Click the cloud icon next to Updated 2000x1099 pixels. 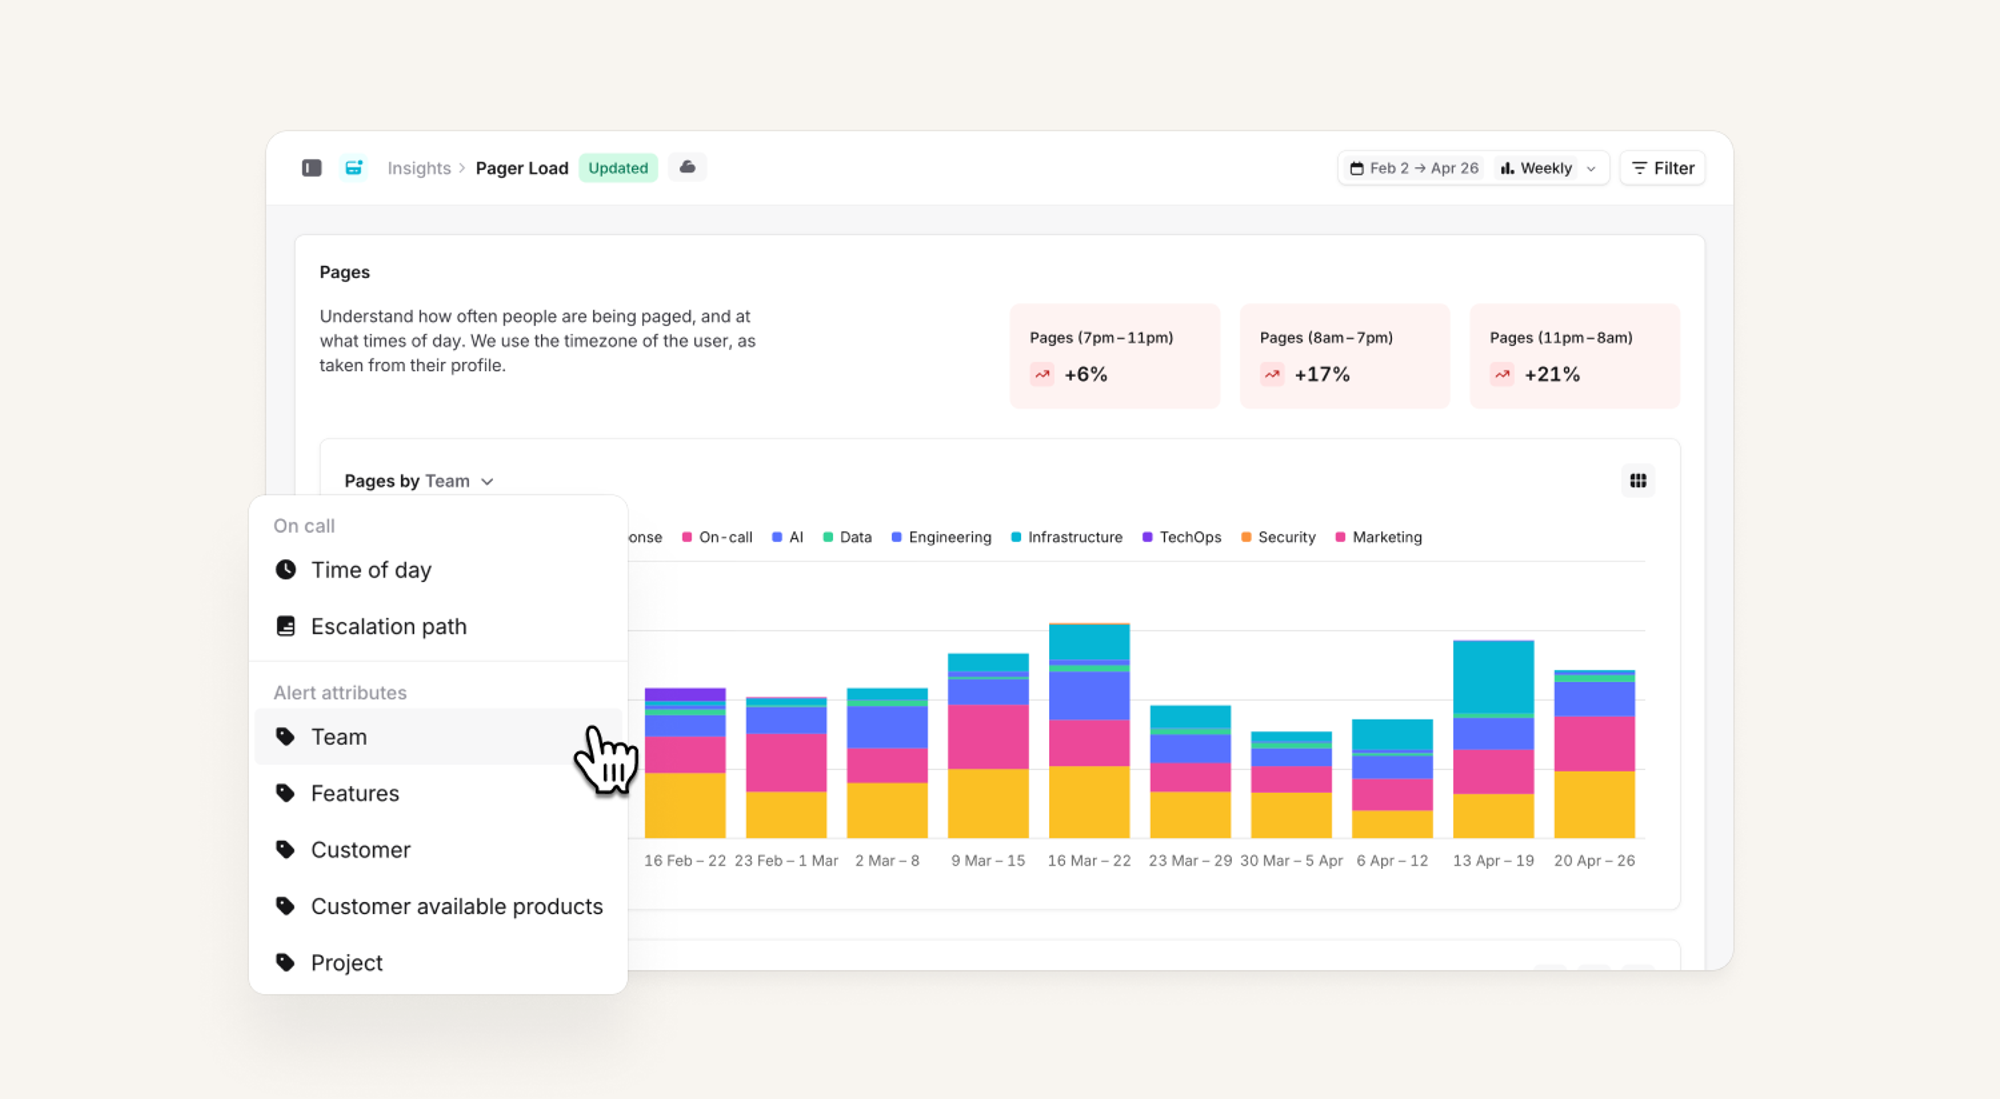point(687,167)
